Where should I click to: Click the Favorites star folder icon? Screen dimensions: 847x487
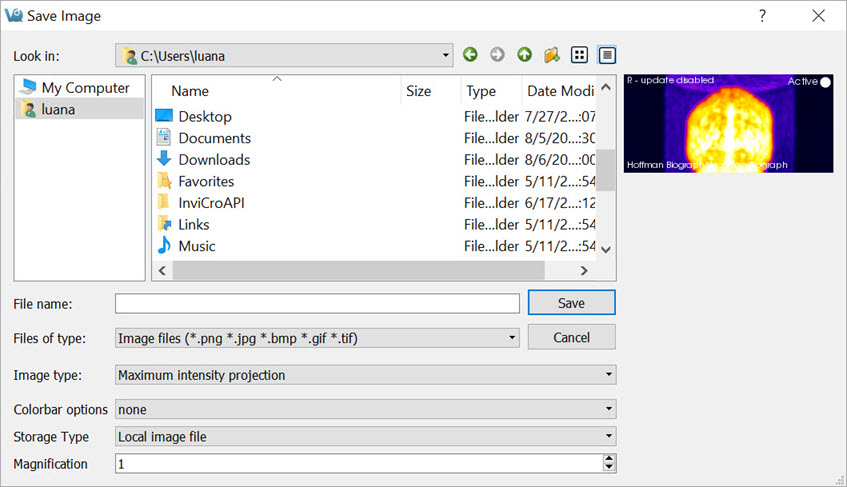point(164,181)
